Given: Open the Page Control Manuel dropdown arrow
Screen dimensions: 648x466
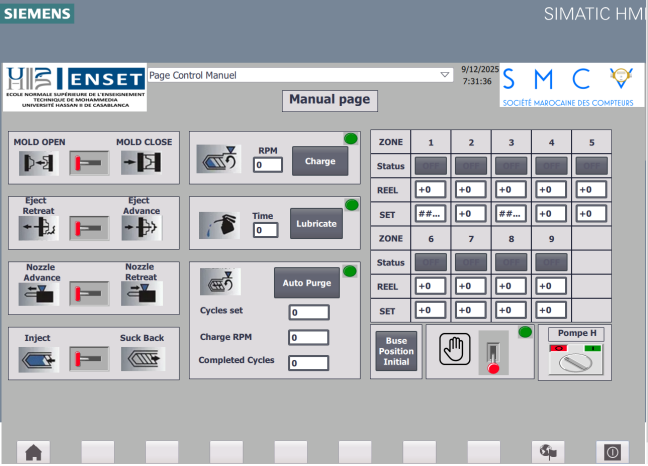Looking at the screenshot, I should tap(445, 75).
